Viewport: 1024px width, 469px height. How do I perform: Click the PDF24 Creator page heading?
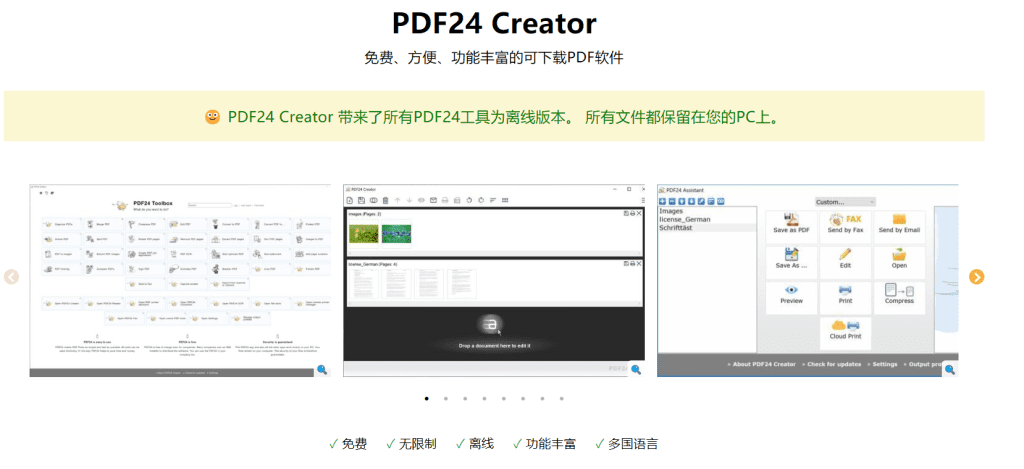pos(494,24)
